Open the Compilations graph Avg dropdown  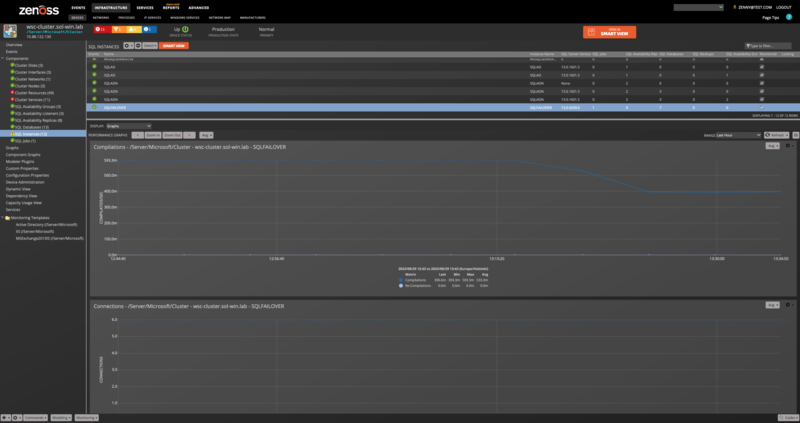click(772, 146)
